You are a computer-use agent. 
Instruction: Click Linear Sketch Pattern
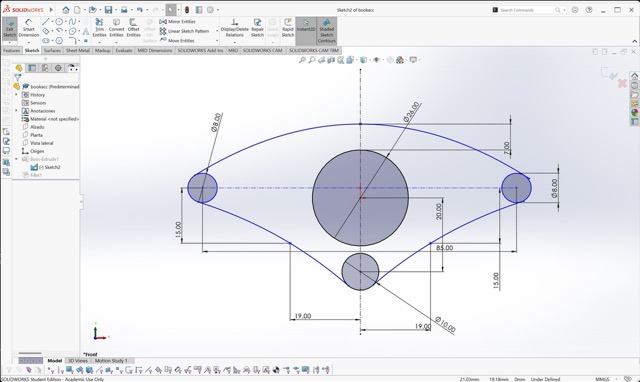coord(184,31)
